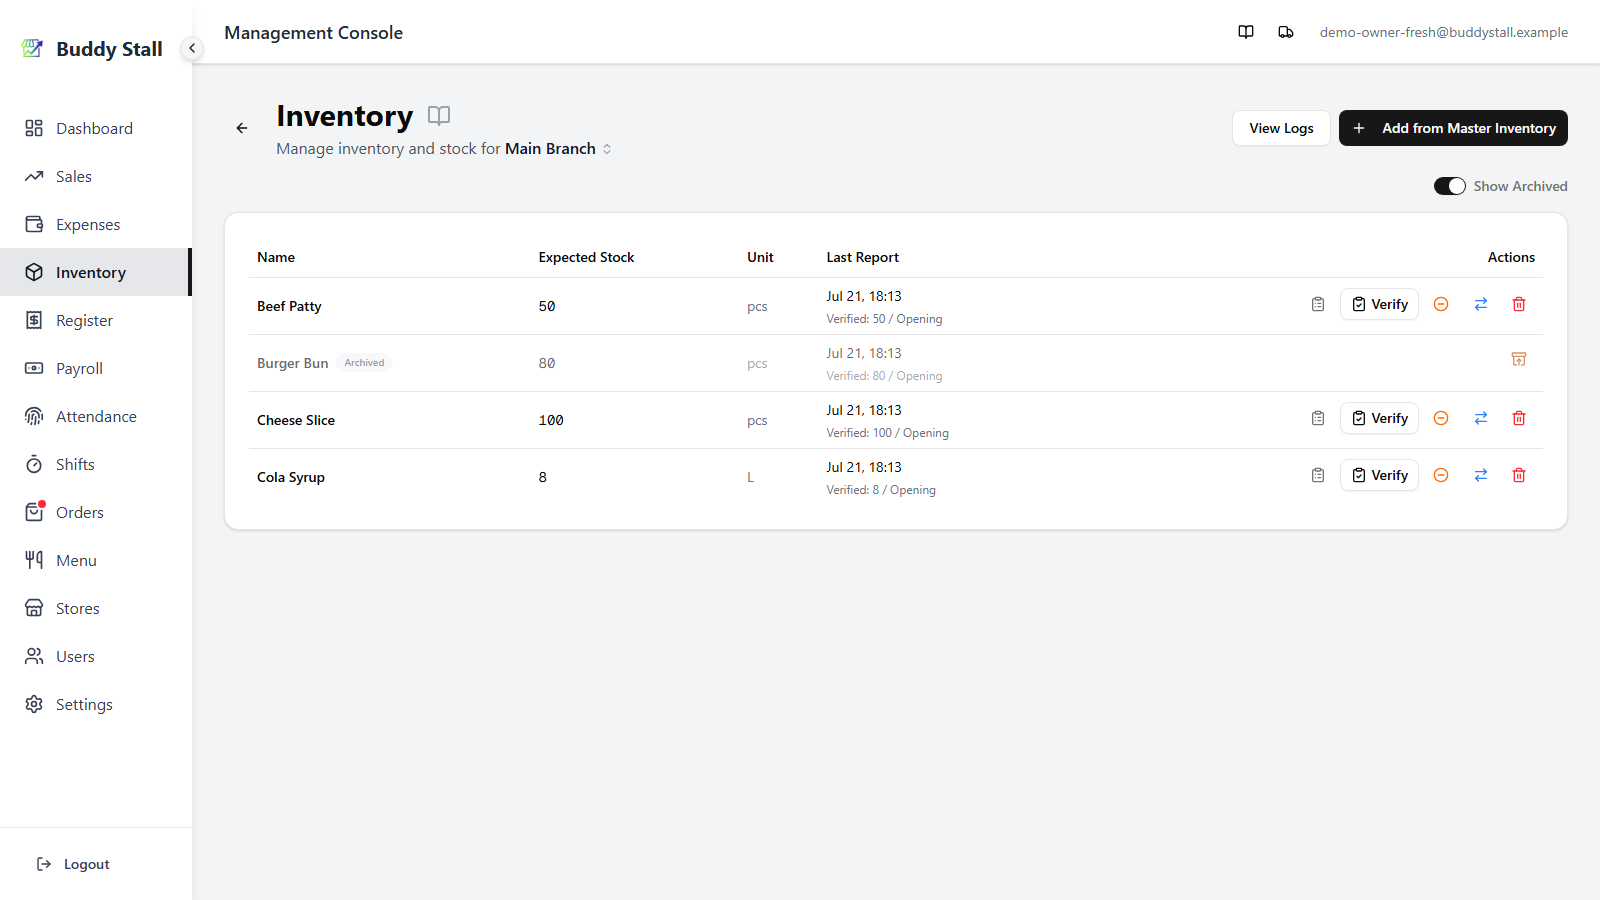Viewport: 1600px width, 900px height.
Task: Click the Management Console title
Action: click(313, 32)
